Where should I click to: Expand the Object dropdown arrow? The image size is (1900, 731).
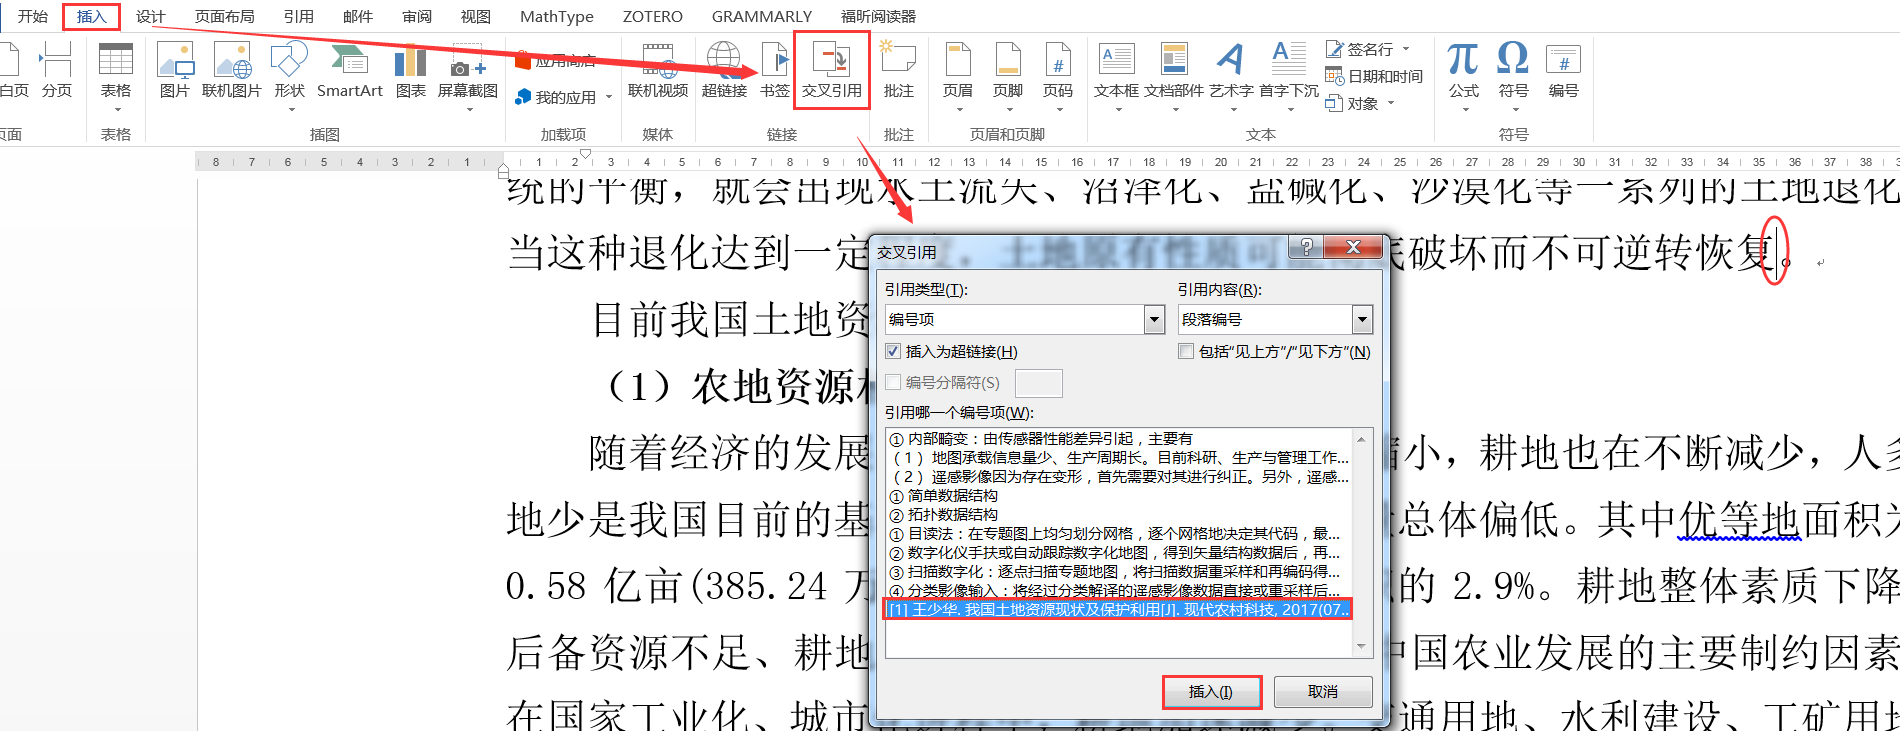tap(1390, 103)
